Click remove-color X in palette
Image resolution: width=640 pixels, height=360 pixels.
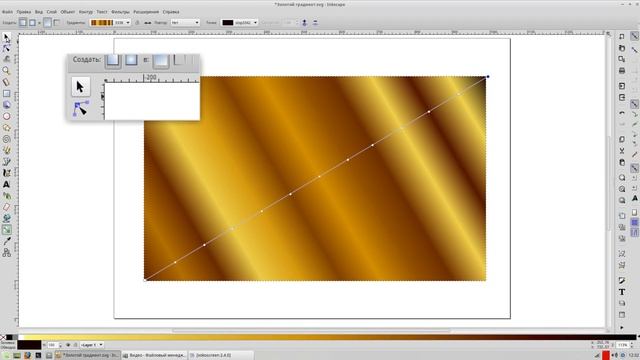click(3, 337)
